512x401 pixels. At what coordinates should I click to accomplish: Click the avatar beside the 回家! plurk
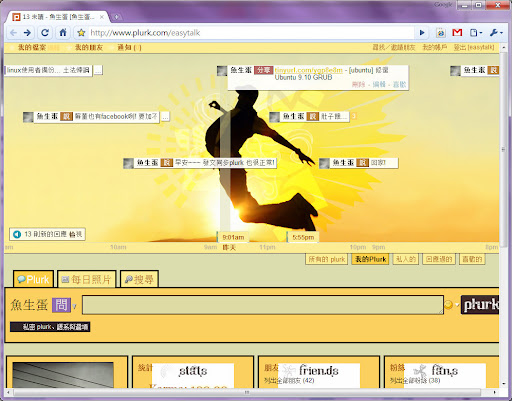324,163
